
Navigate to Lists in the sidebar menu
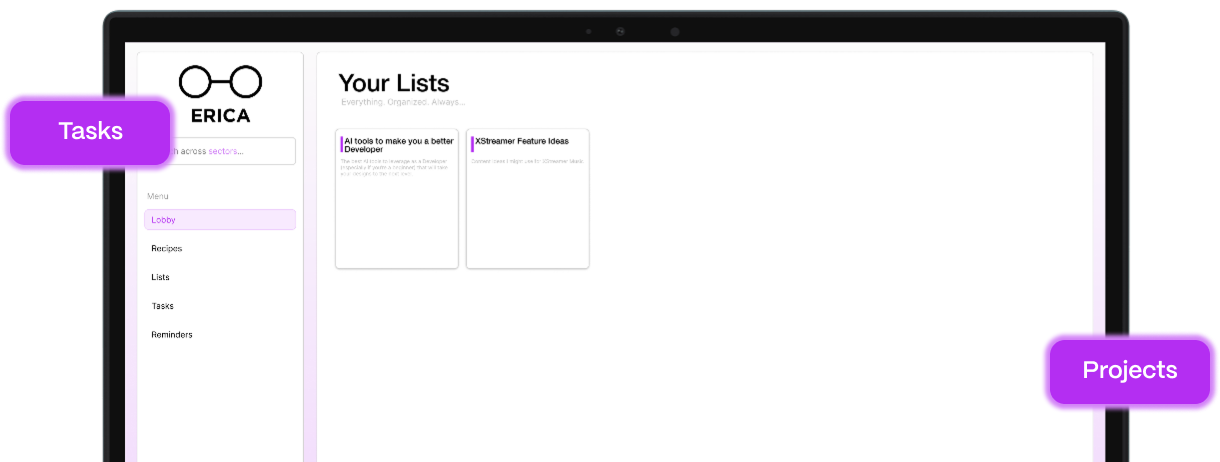(x=161, y=277)
